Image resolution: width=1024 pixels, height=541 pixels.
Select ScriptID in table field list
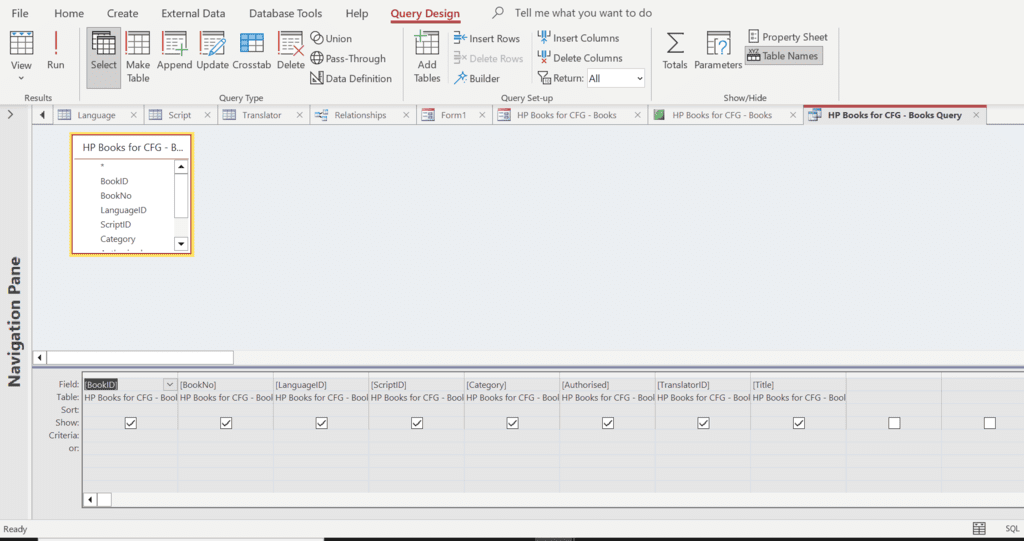(116, 224)
